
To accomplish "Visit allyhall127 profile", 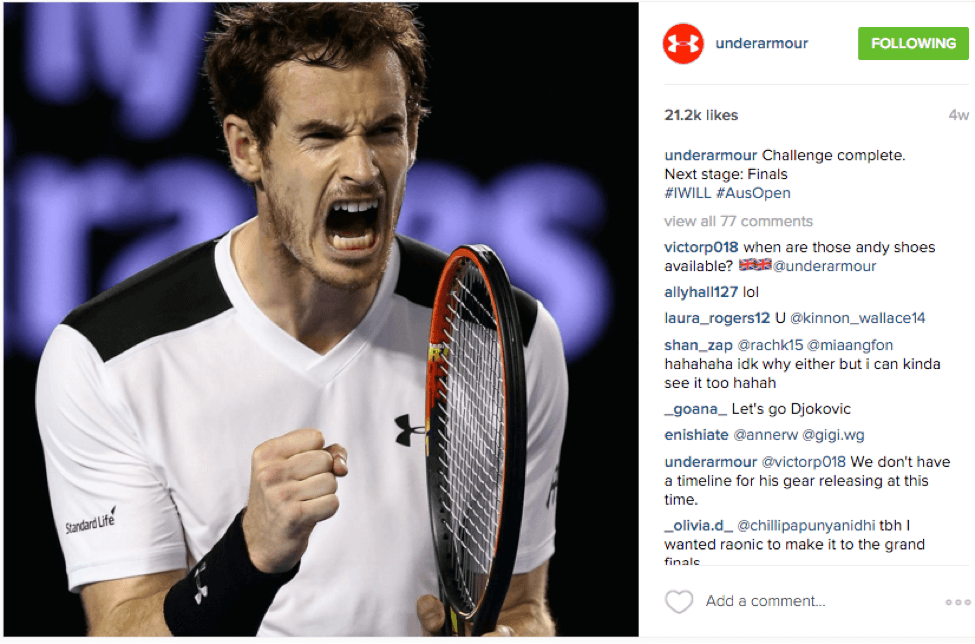I will click(701, 292).
